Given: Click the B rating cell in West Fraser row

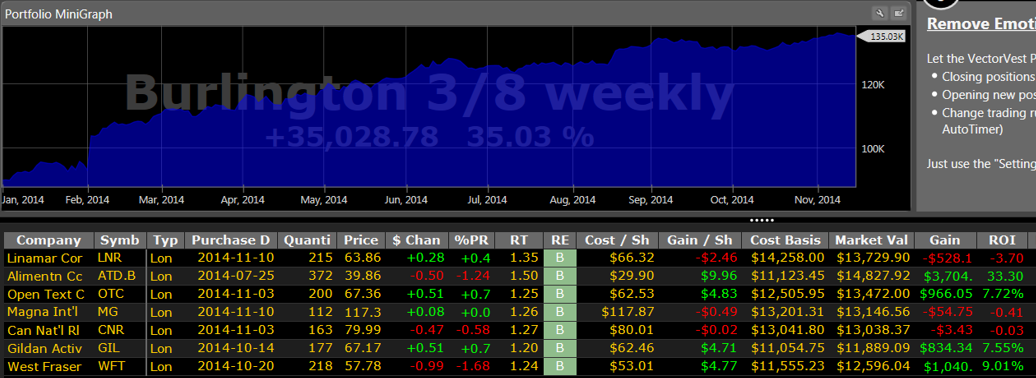Looking at the screenshot, I should [560, 366].
